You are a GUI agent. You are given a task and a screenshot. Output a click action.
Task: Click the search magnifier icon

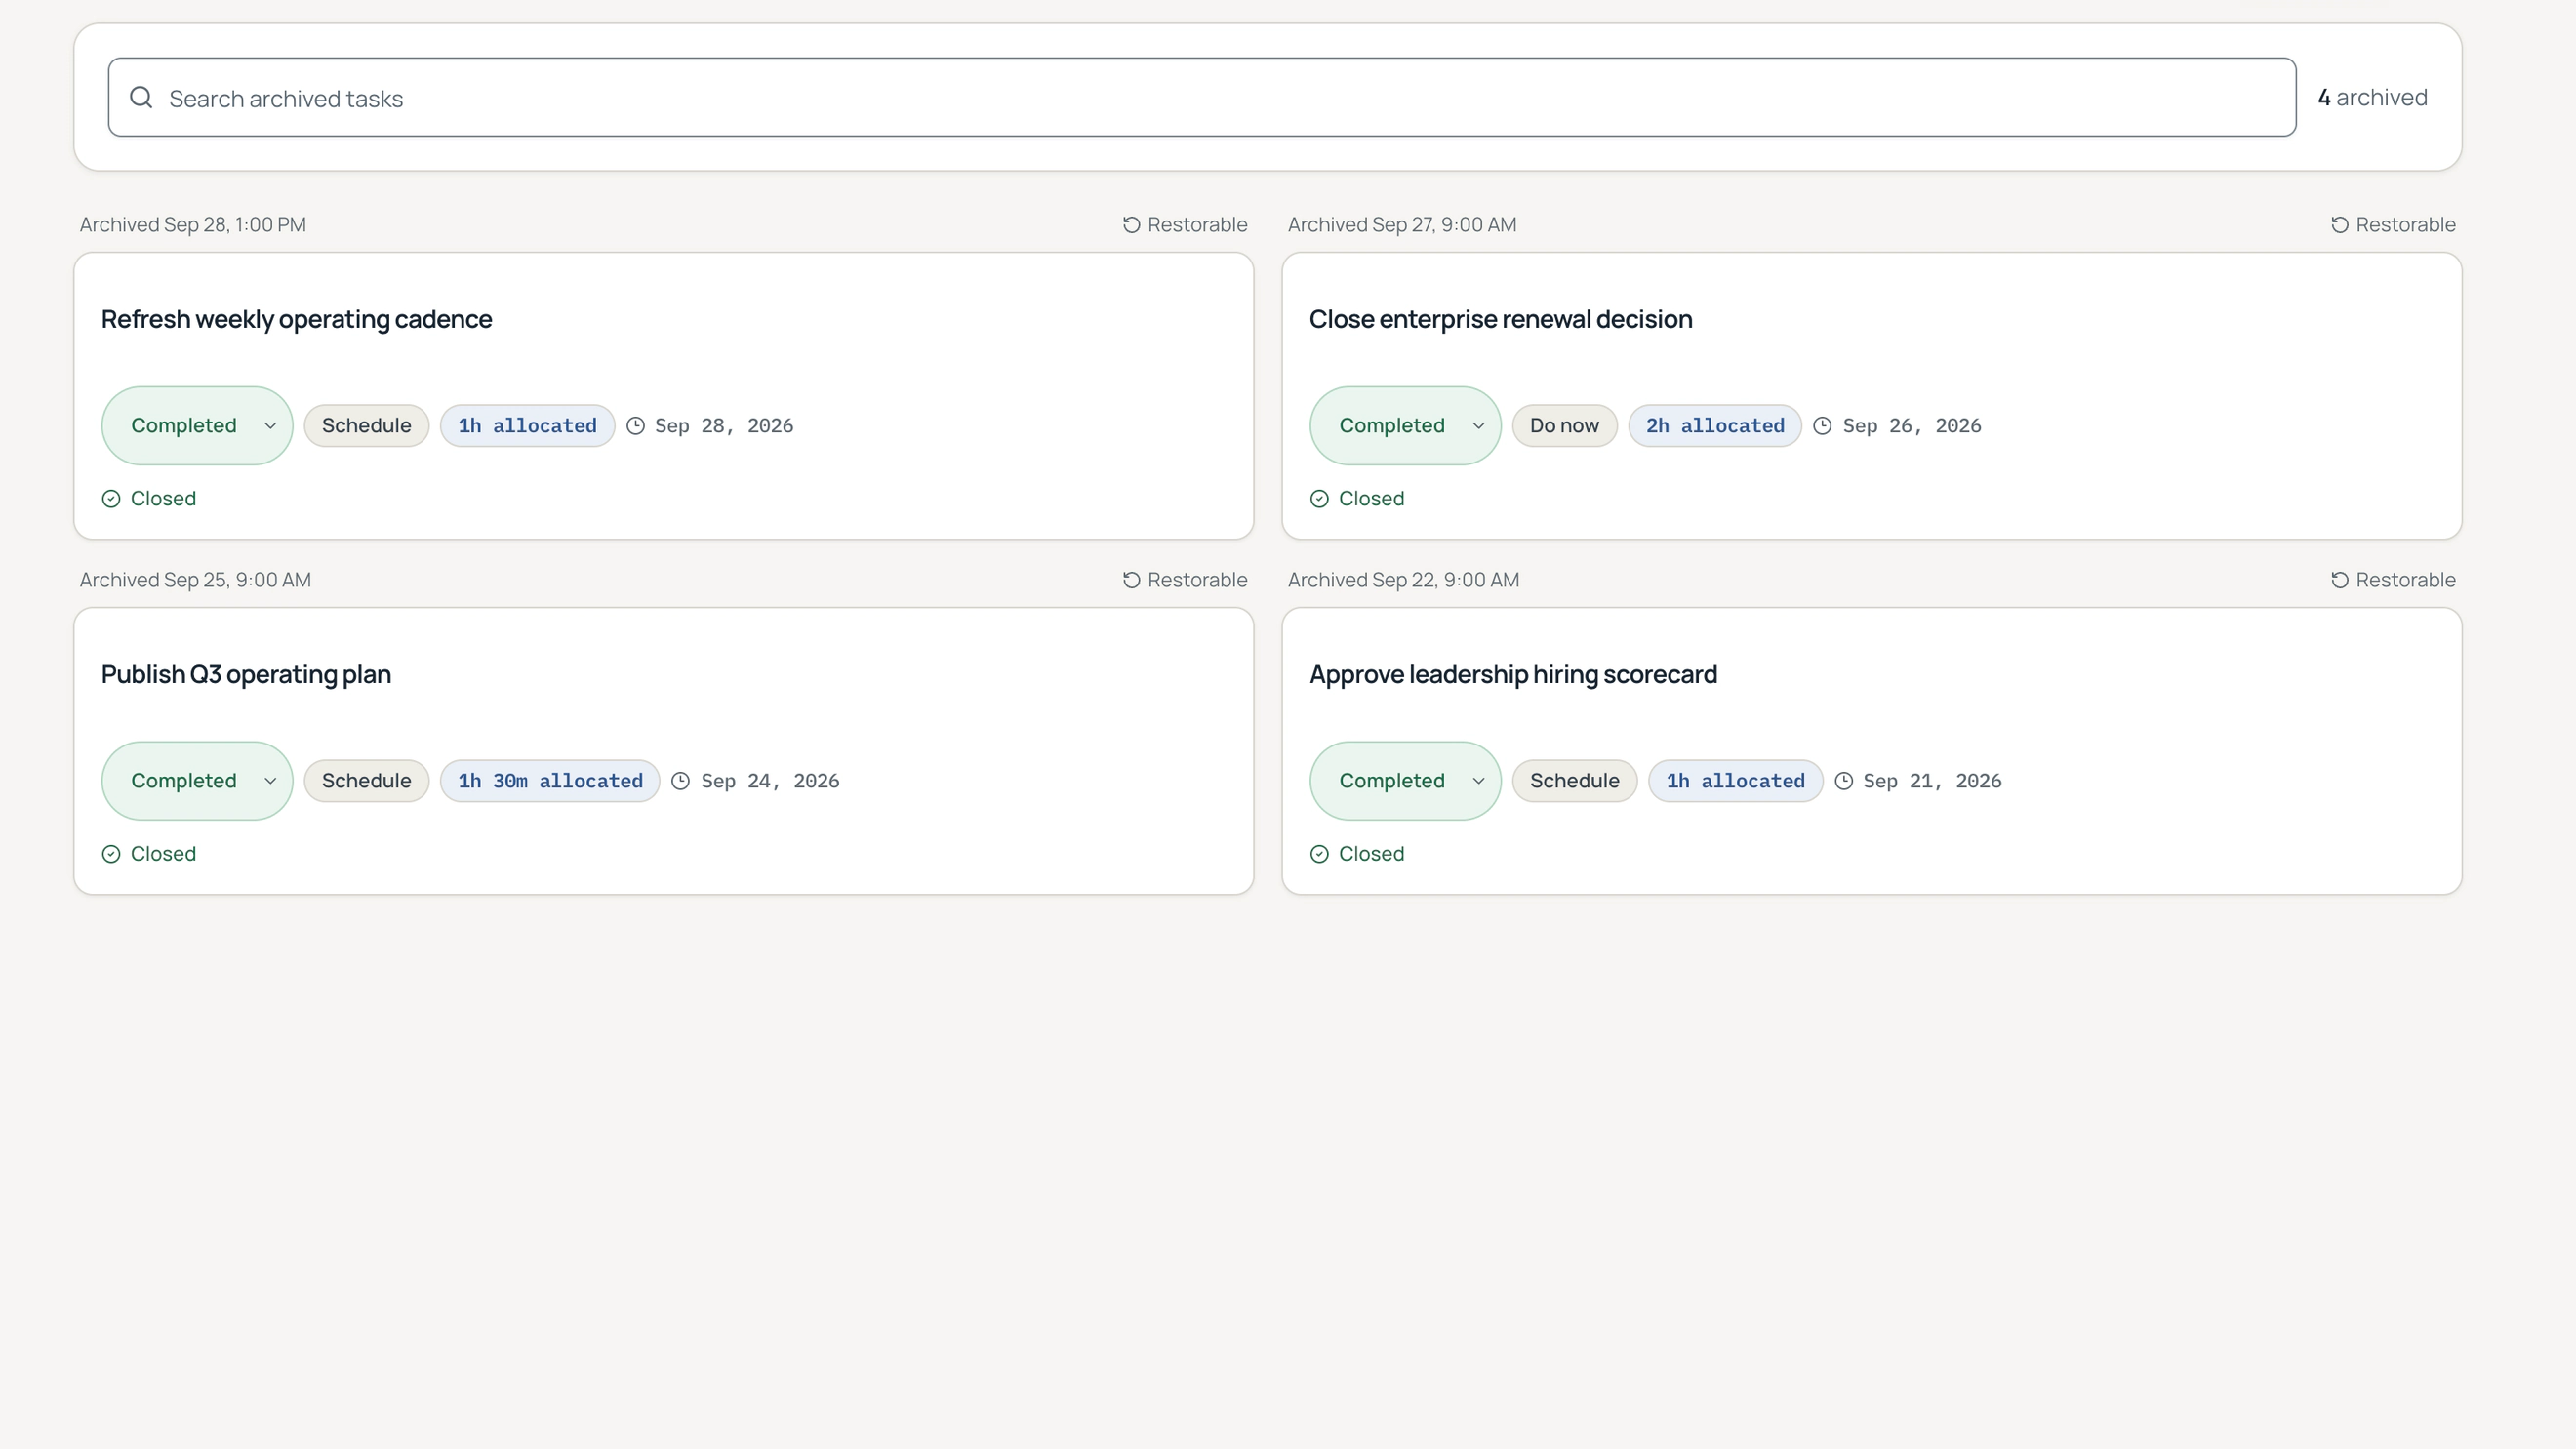(141, 97)
